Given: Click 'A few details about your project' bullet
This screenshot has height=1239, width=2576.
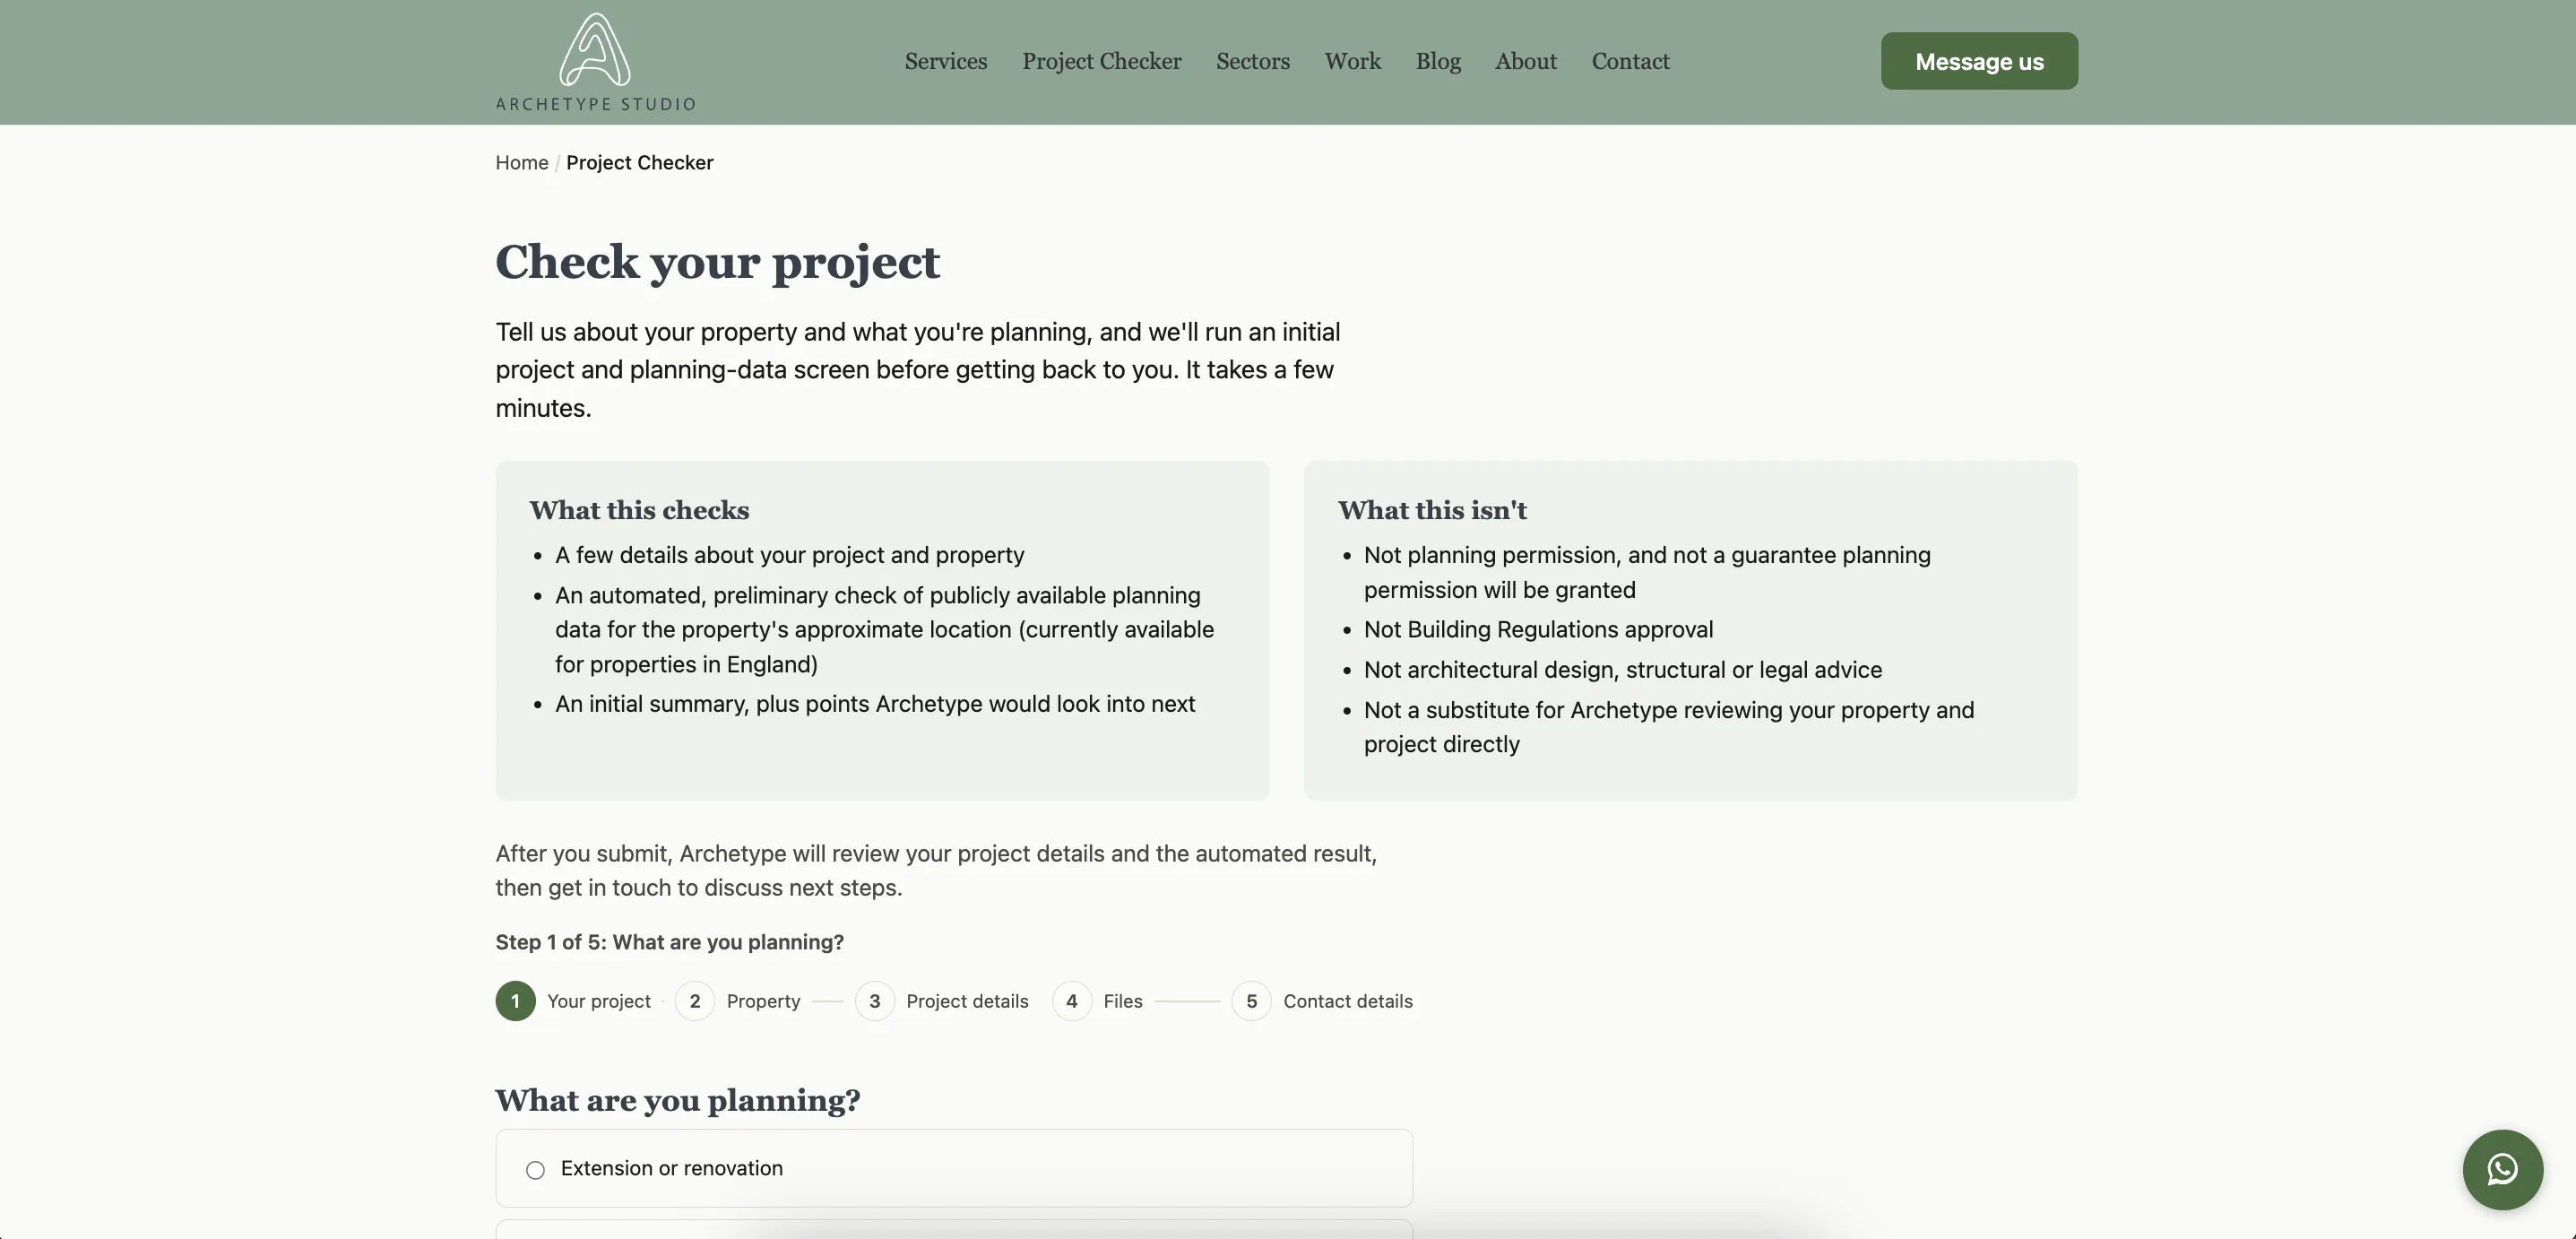Looking at the screenshot, I should point(789,554).
